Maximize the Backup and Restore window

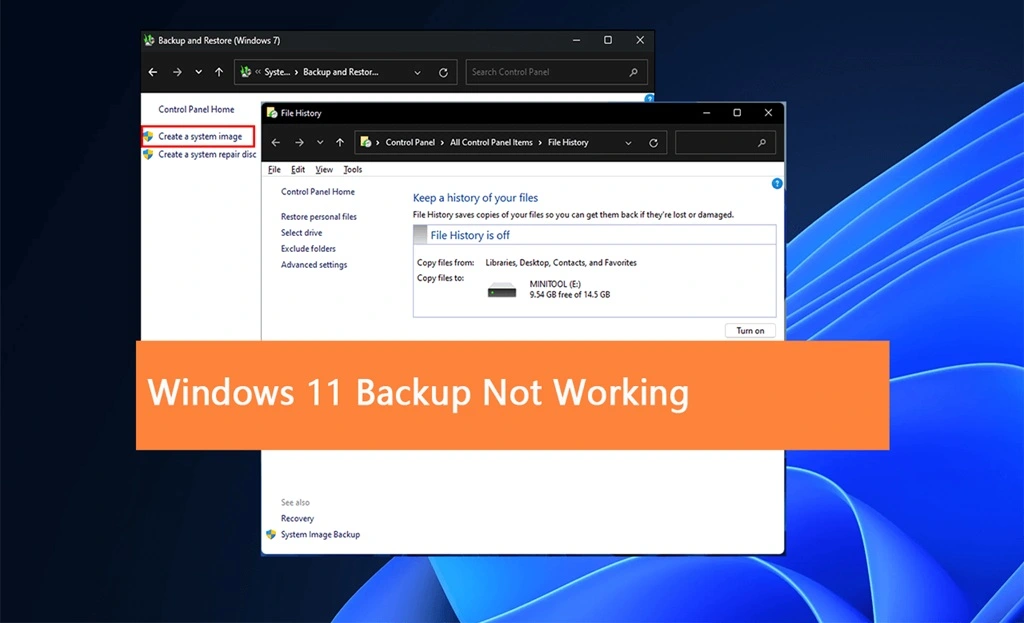[x=608, y=40]
